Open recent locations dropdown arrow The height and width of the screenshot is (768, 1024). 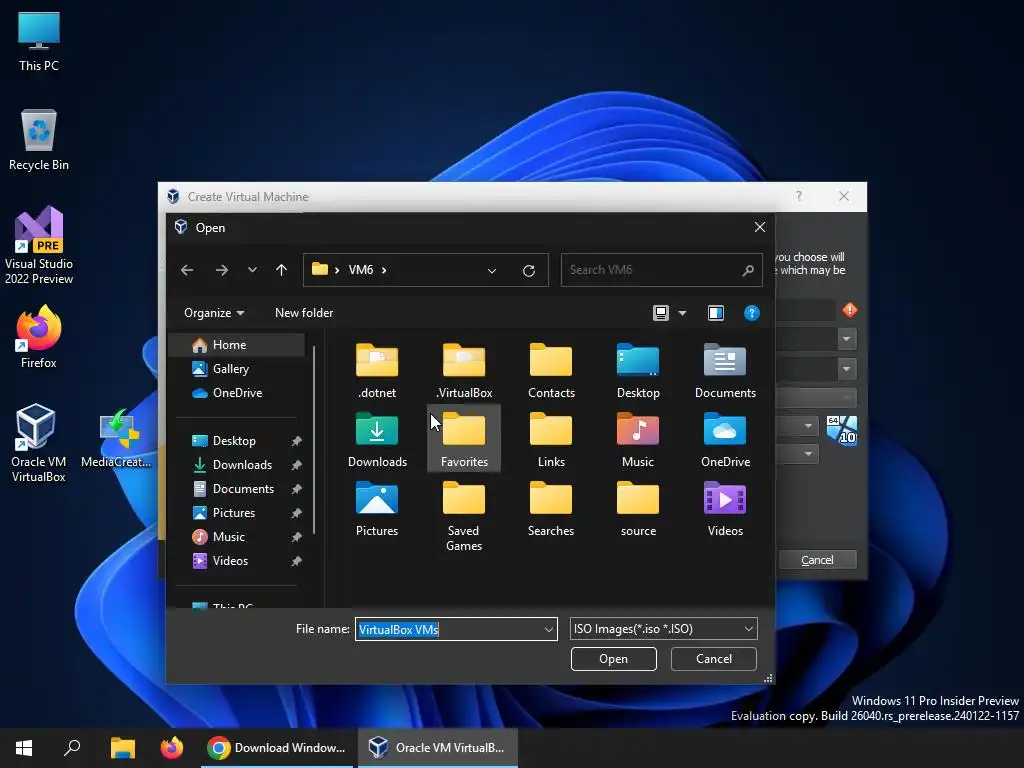(x=252, y=270)
